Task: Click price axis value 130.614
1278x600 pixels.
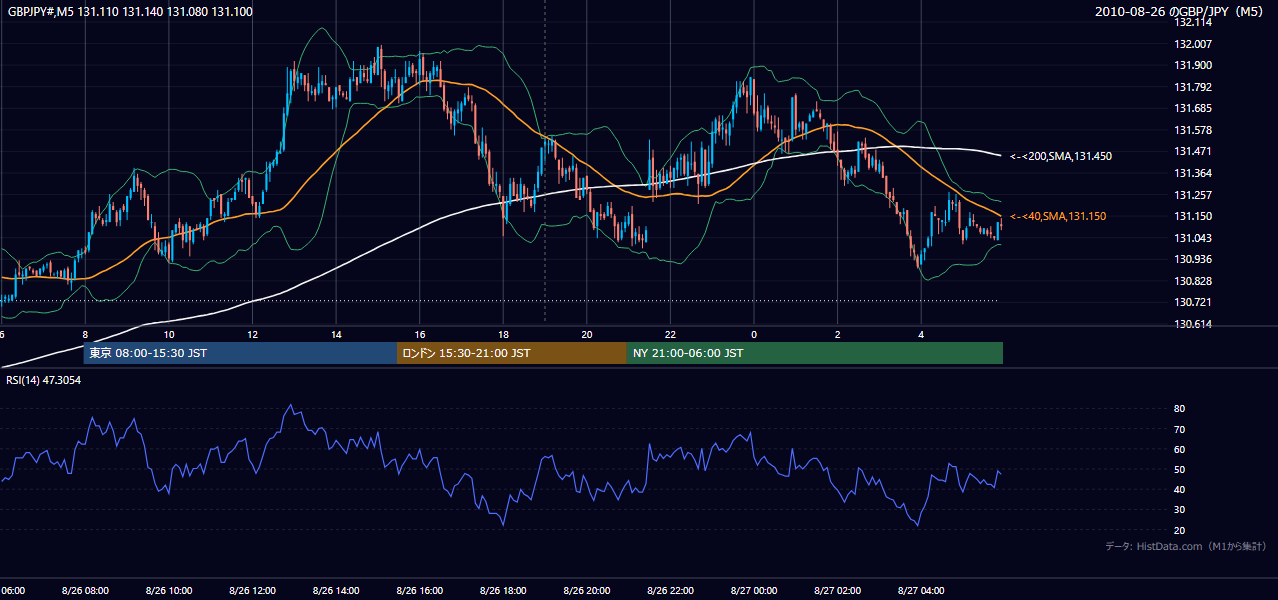Action: pyautogui.click(x=1192, y=324)
